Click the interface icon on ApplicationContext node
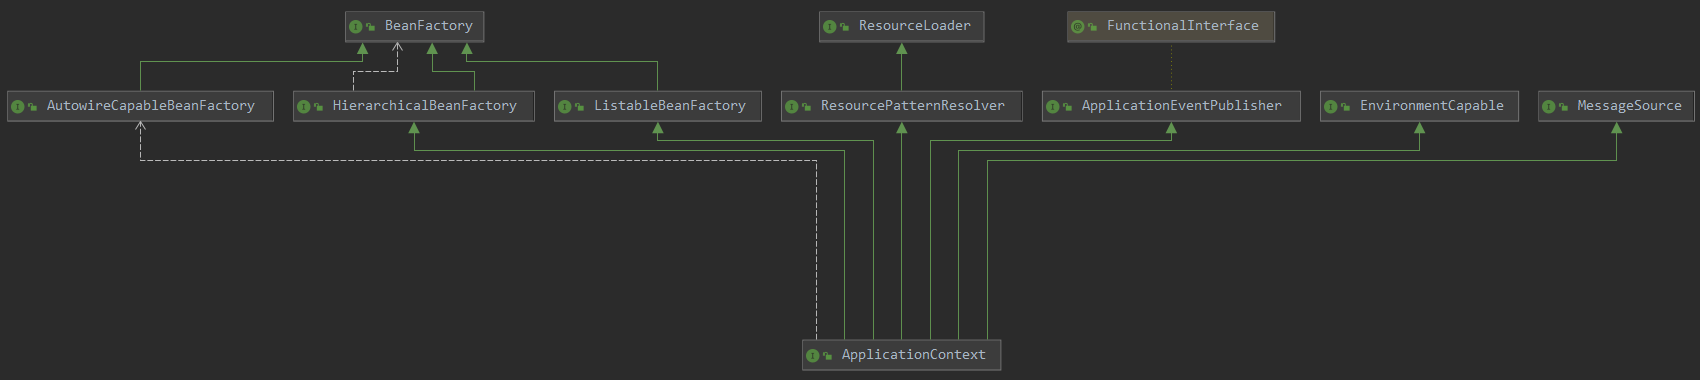The width and height of the screenshot is (1700, 380). tap(812, 356)
